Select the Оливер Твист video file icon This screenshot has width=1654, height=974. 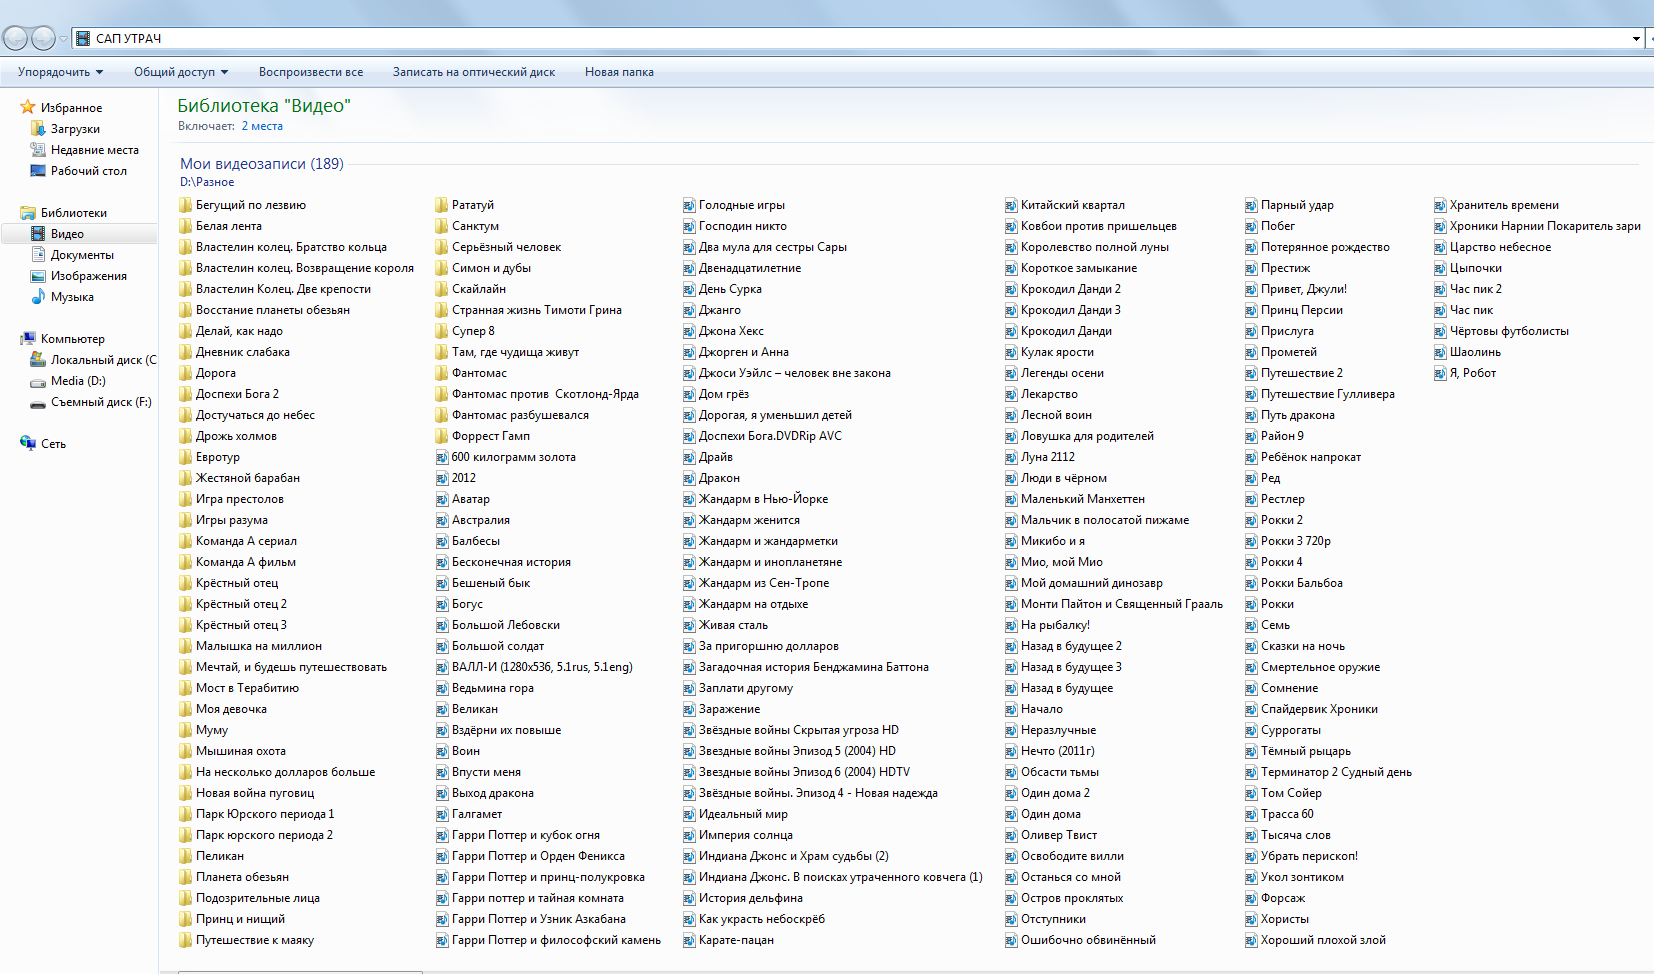pos(1011,835)
